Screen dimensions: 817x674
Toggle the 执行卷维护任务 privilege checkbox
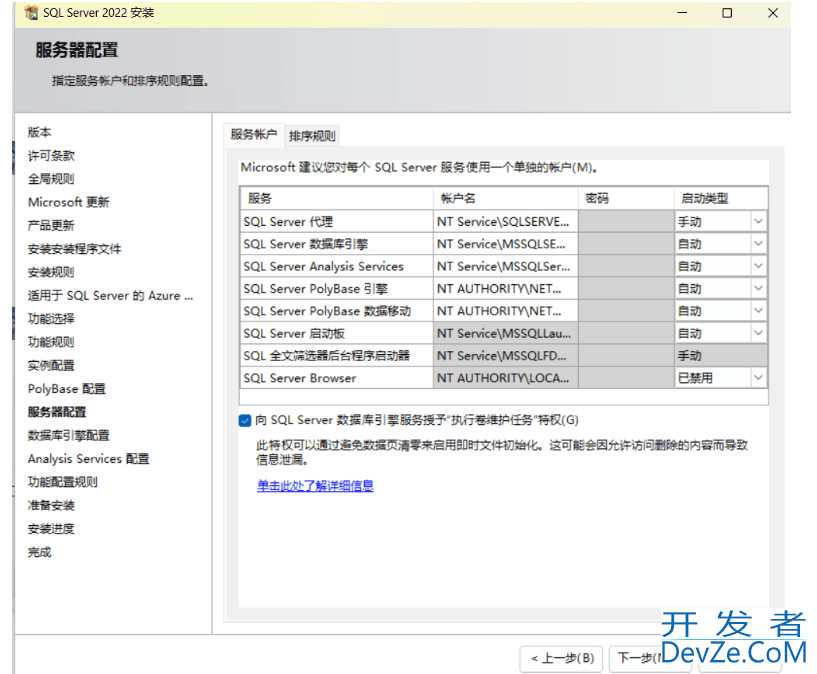click(245, 420)
